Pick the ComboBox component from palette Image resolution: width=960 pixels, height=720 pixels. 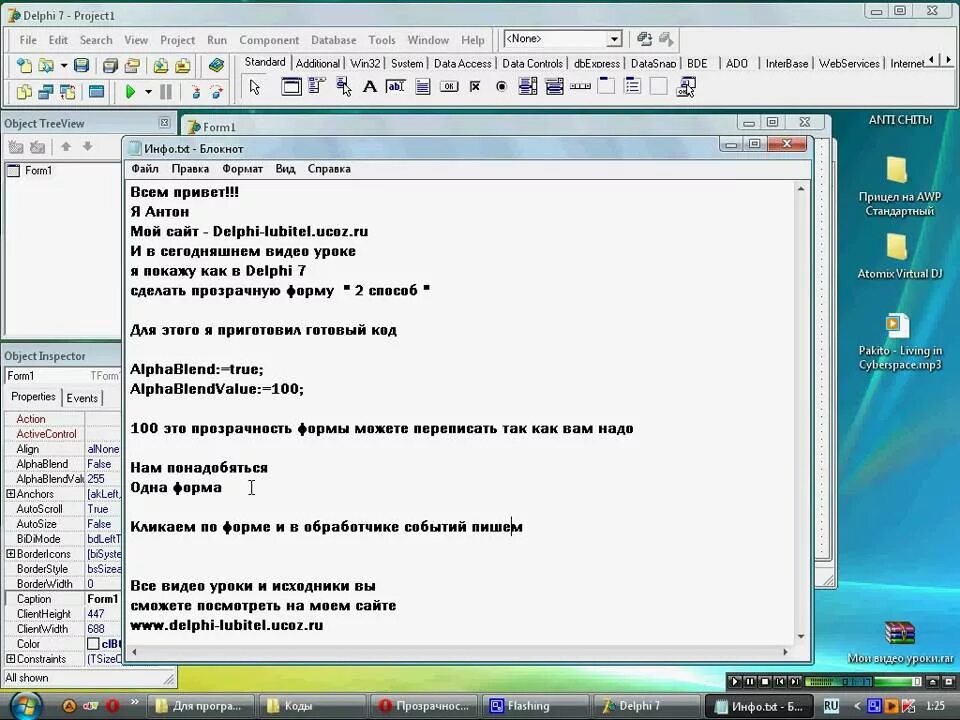554,86
